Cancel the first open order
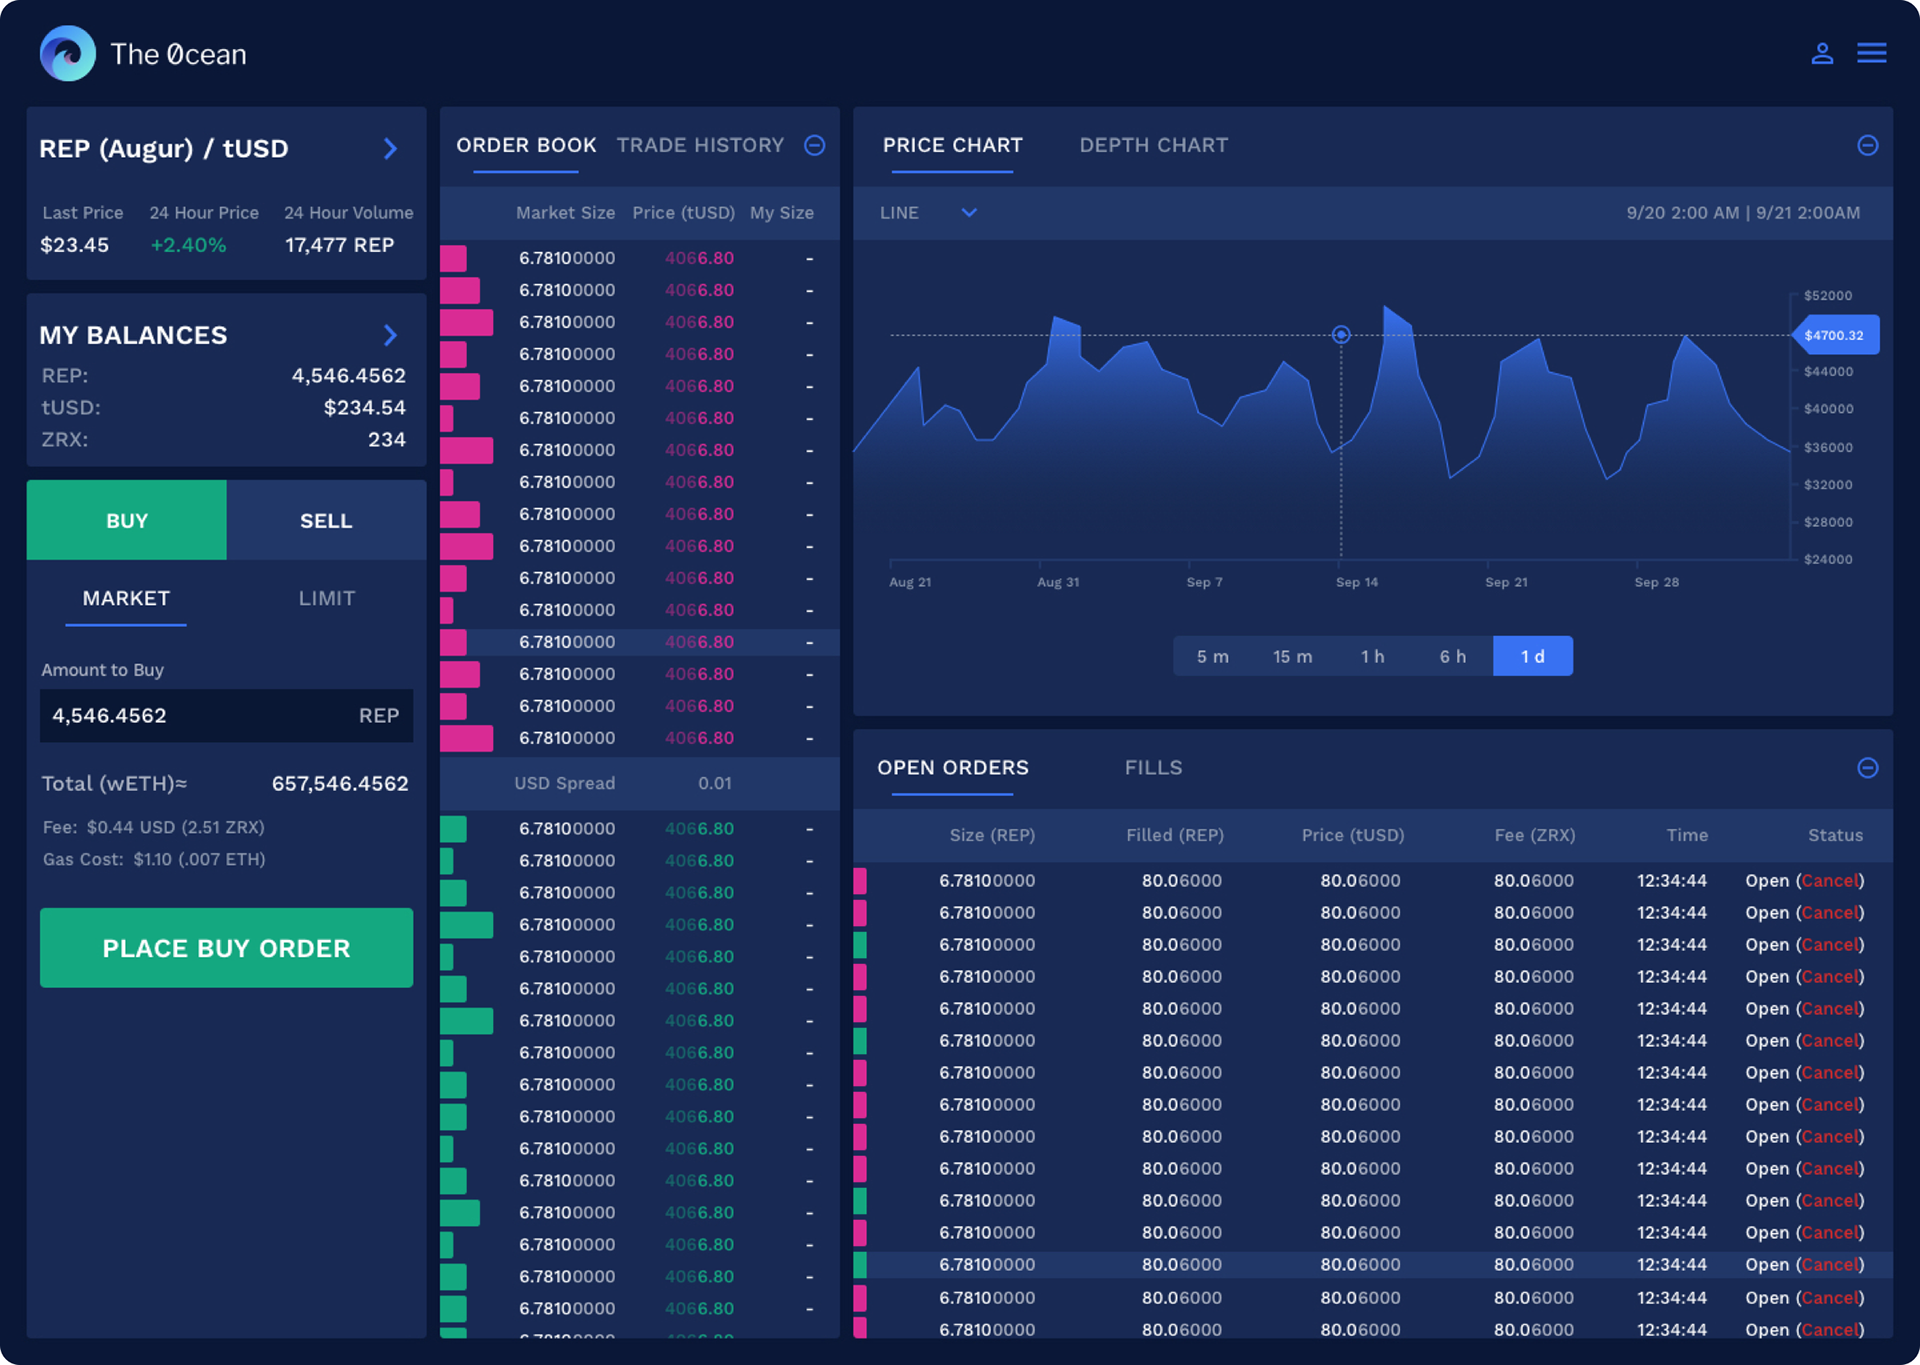1920x1365 pixels. point(1829,880)
